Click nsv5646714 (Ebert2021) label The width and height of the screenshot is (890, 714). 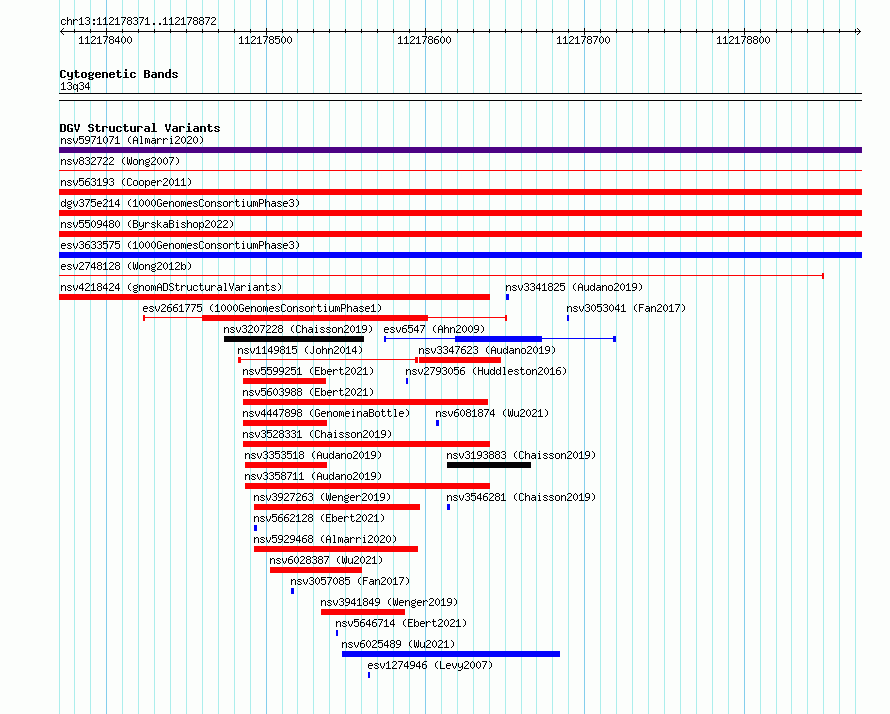(401, 623)
